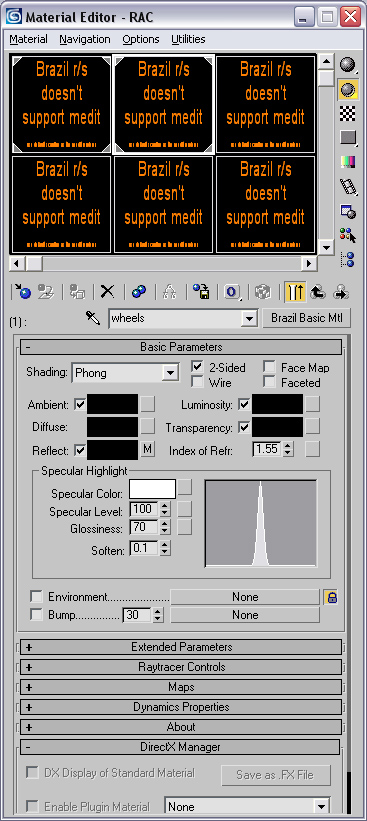Click the Environment None map button
Viewport: 367px width, 821px height.
click(x=245, y=597)
